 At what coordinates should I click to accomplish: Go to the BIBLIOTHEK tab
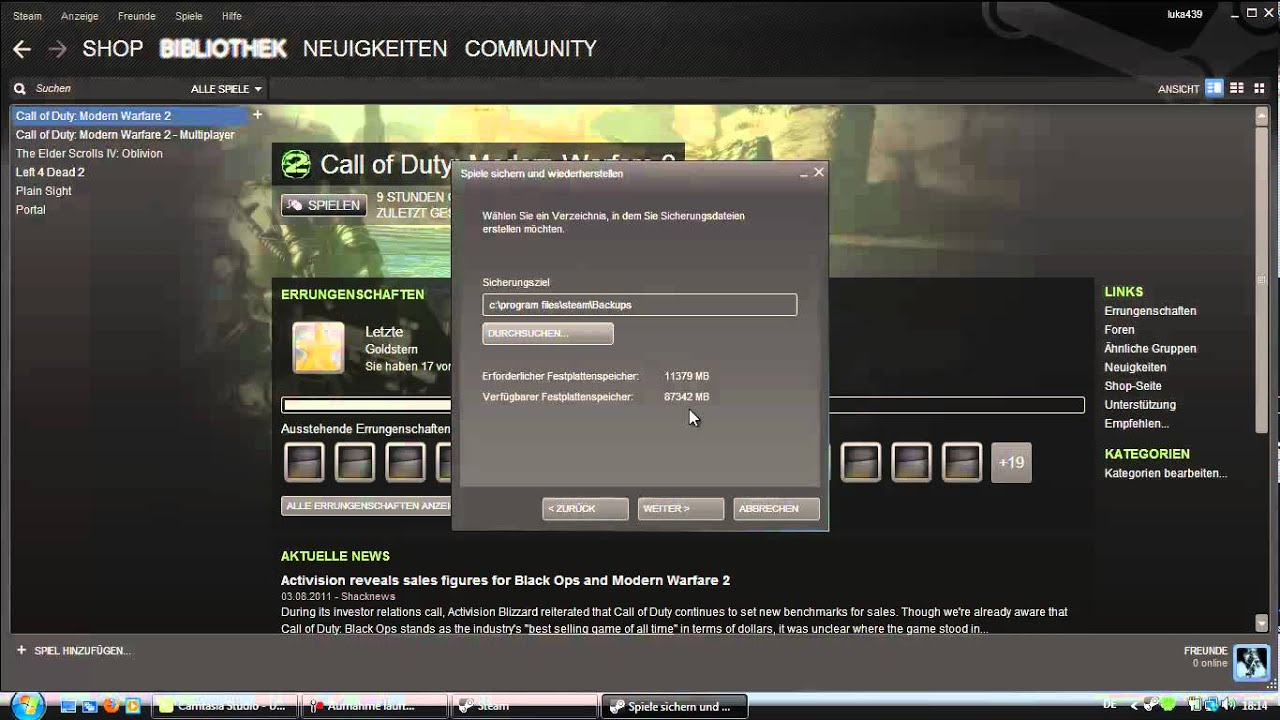223,48
